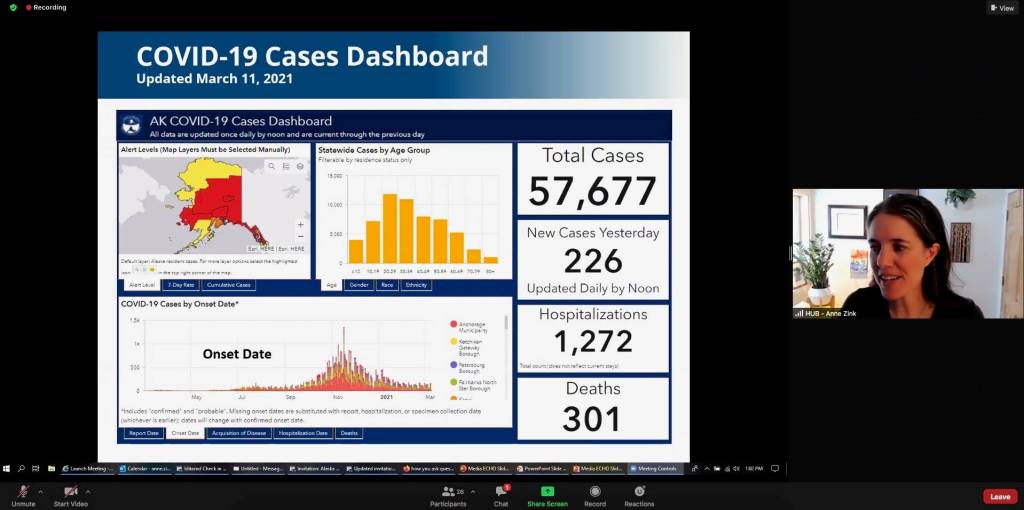
Task: Start Video from the Zoom toolbar
Action: (x=70, y=493)
